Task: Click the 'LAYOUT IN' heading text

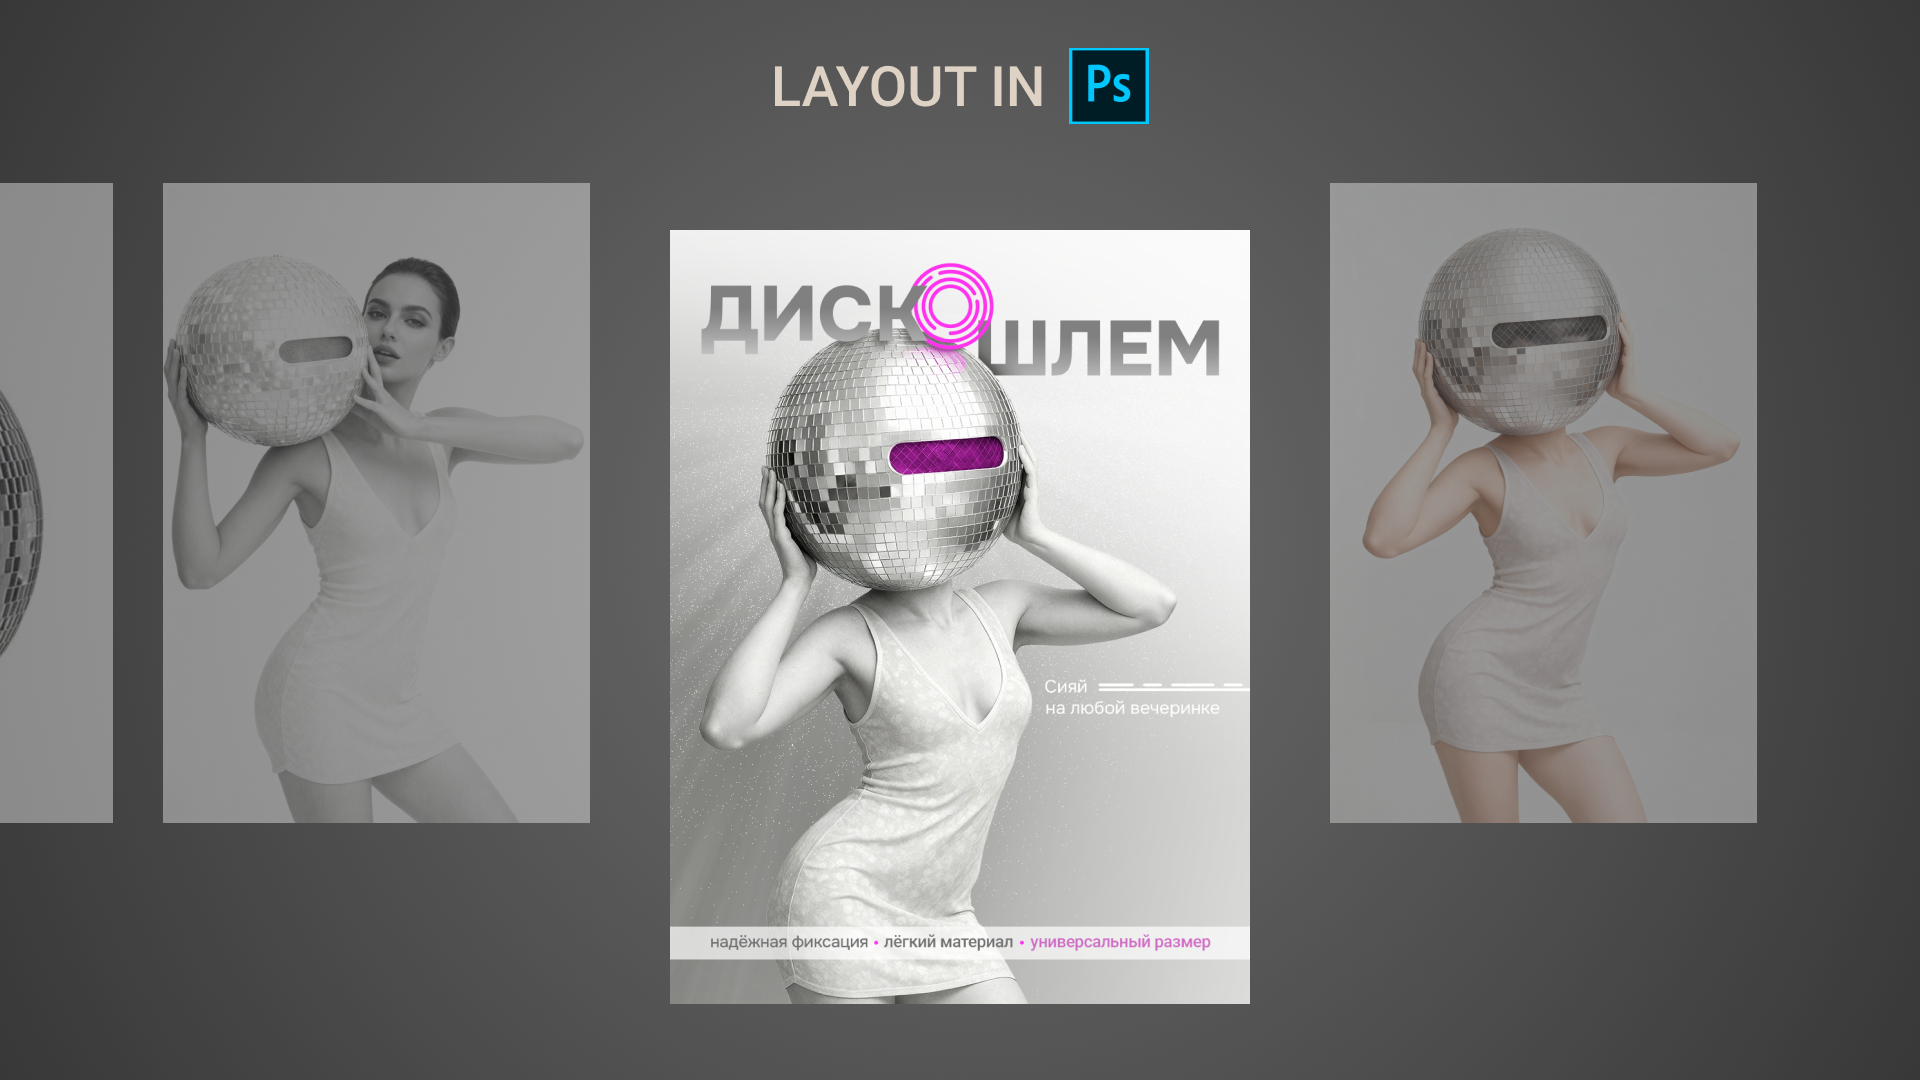Action: 908,87
